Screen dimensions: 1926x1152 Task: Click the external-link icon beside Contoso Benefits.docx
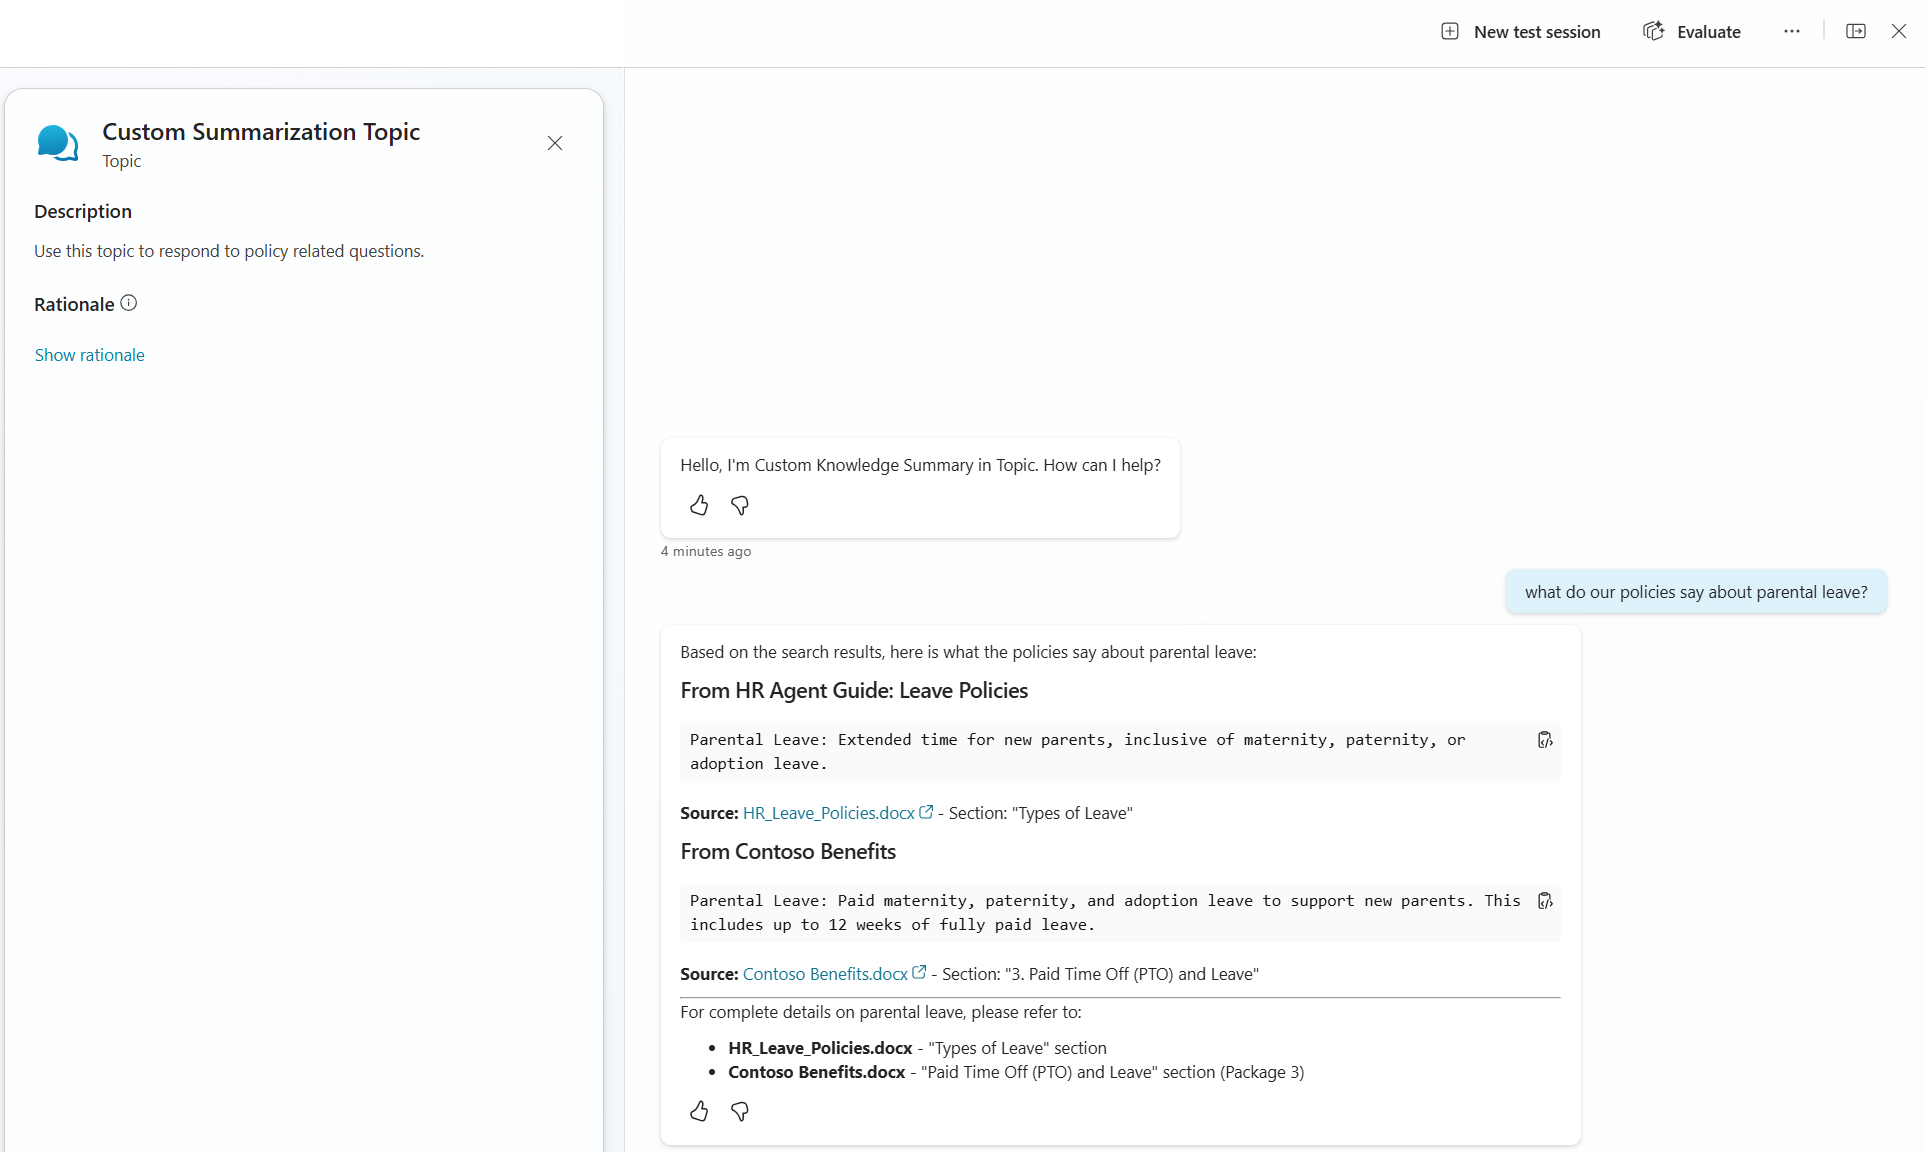tap(919, 972)
